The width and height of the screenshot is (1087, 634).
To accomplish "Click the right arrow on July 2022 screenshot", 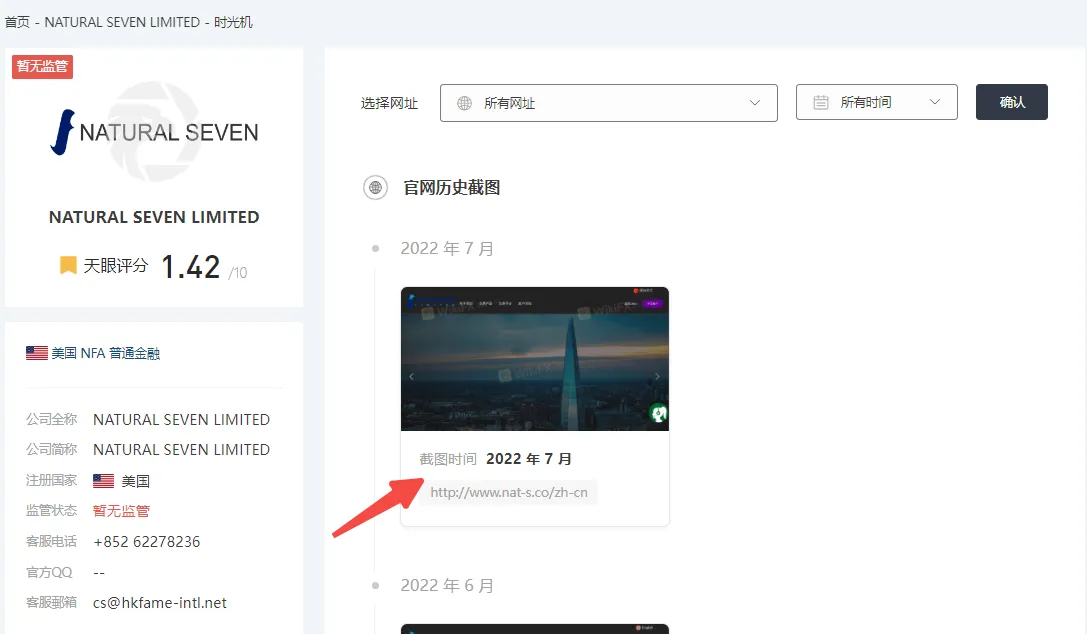I will coord(657,376).
